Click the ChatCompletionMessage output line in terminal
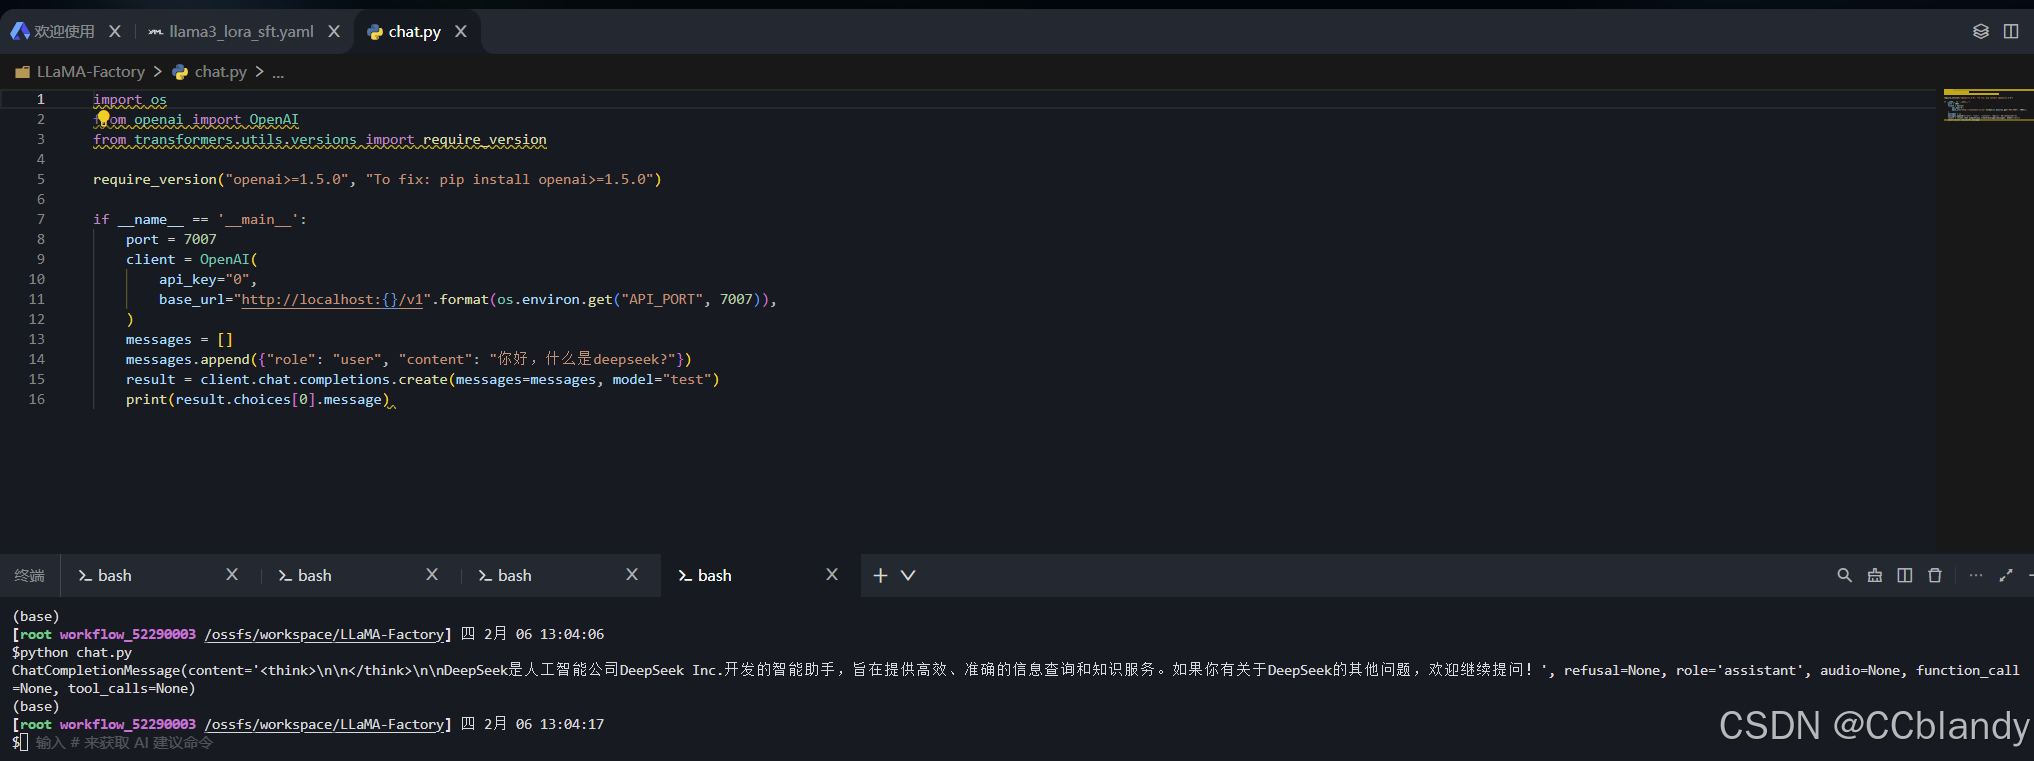2034x761 pixels. (x=1015, y=679)
